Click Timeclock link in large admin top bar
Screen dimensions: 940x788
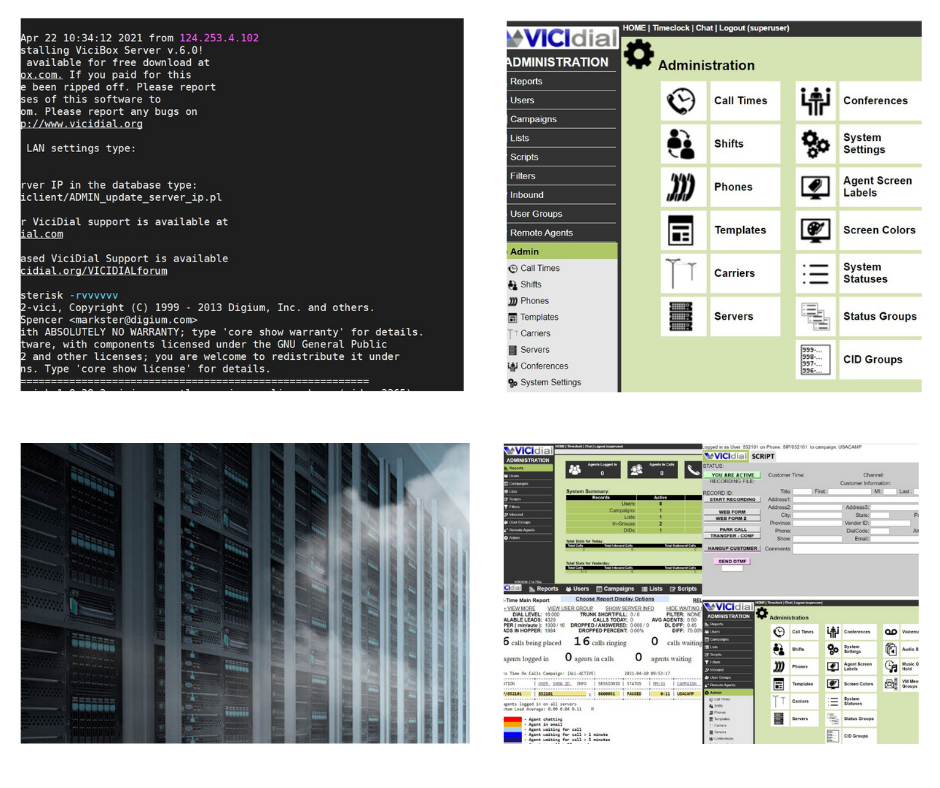point(671,28)
